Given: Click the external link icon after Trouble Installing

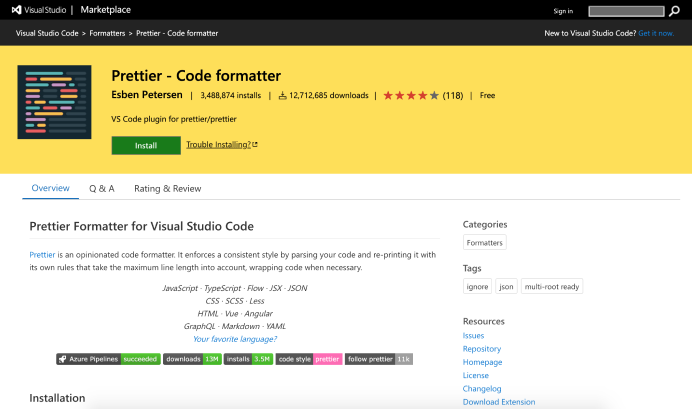Looking at the screenshot, I should [255, 144].
